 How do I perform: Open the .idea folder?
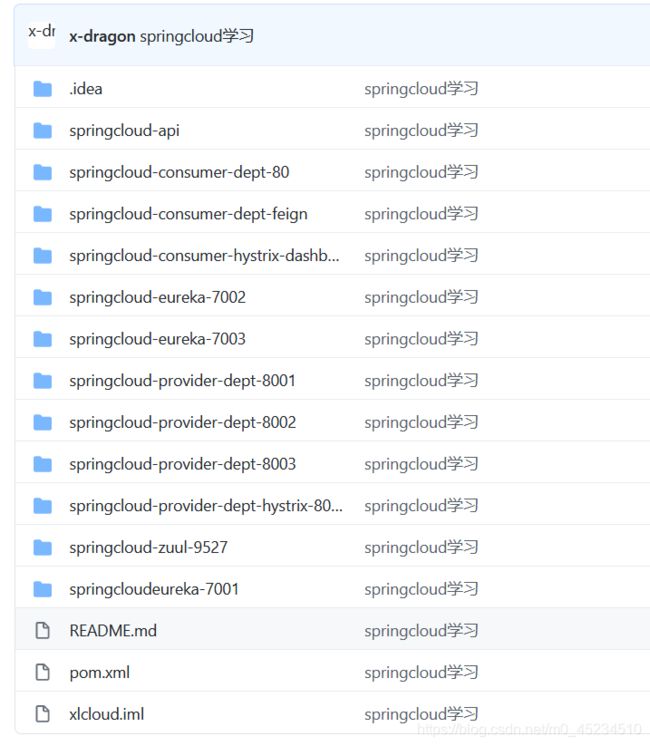[86, 89]
